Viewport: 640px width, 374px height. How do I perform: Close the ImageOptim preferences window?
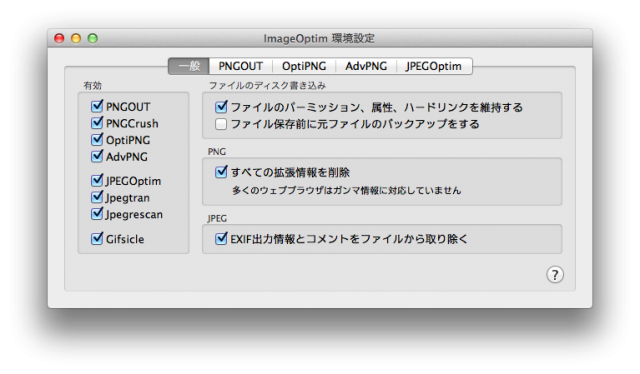[59, 38]
